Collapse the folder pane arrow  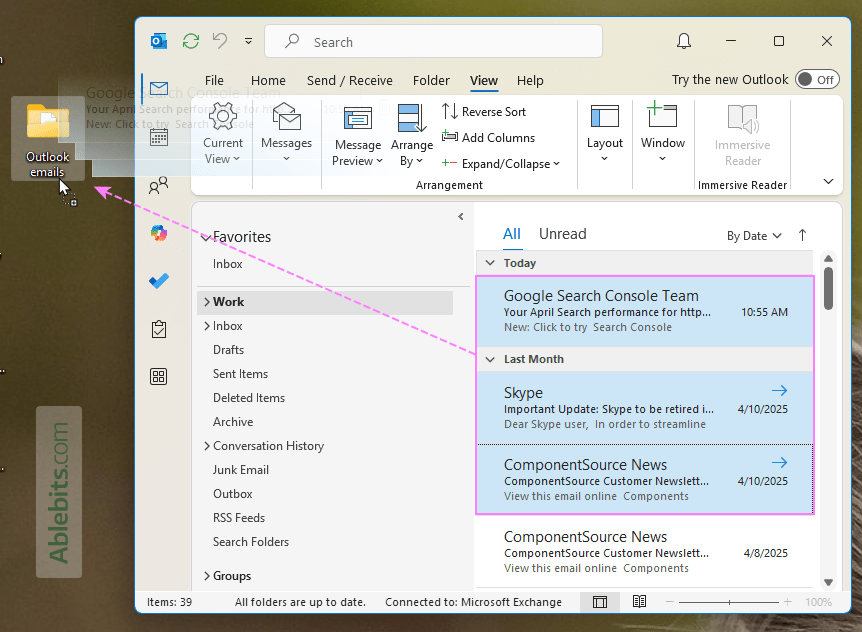[x=461, y=217]
